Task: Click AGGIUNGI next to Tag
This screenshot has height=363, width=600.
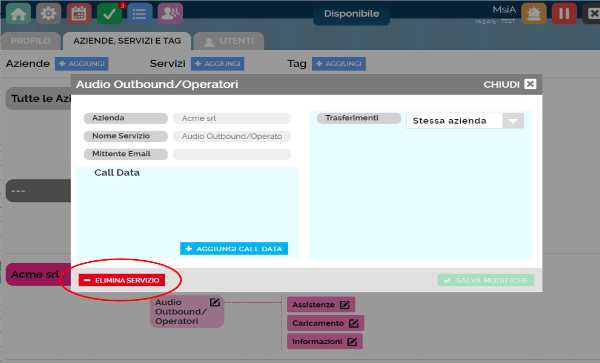Action: tap(339, 64)
